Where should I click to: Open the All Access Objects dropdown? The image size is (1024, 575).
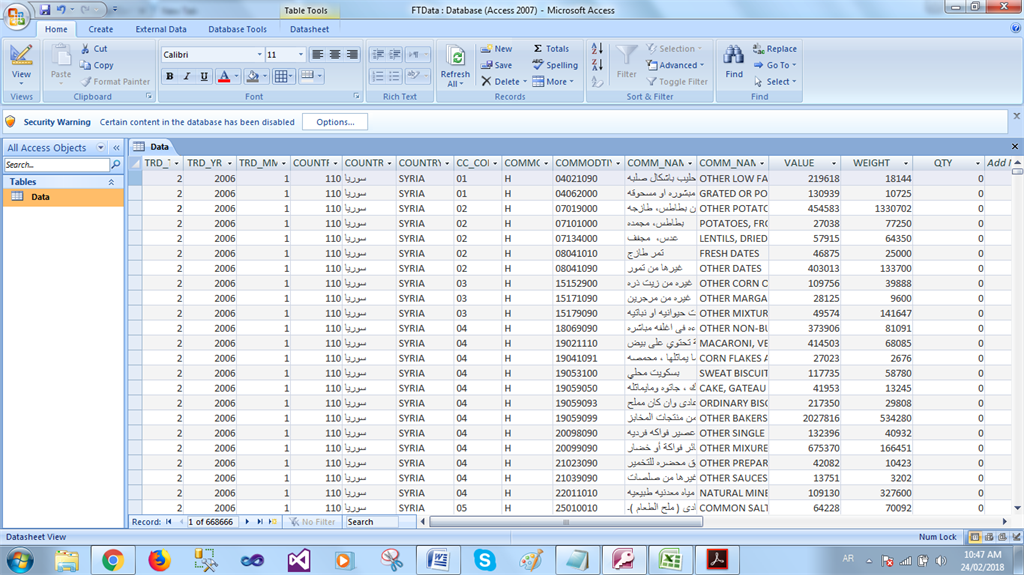[x=101, y=148]
